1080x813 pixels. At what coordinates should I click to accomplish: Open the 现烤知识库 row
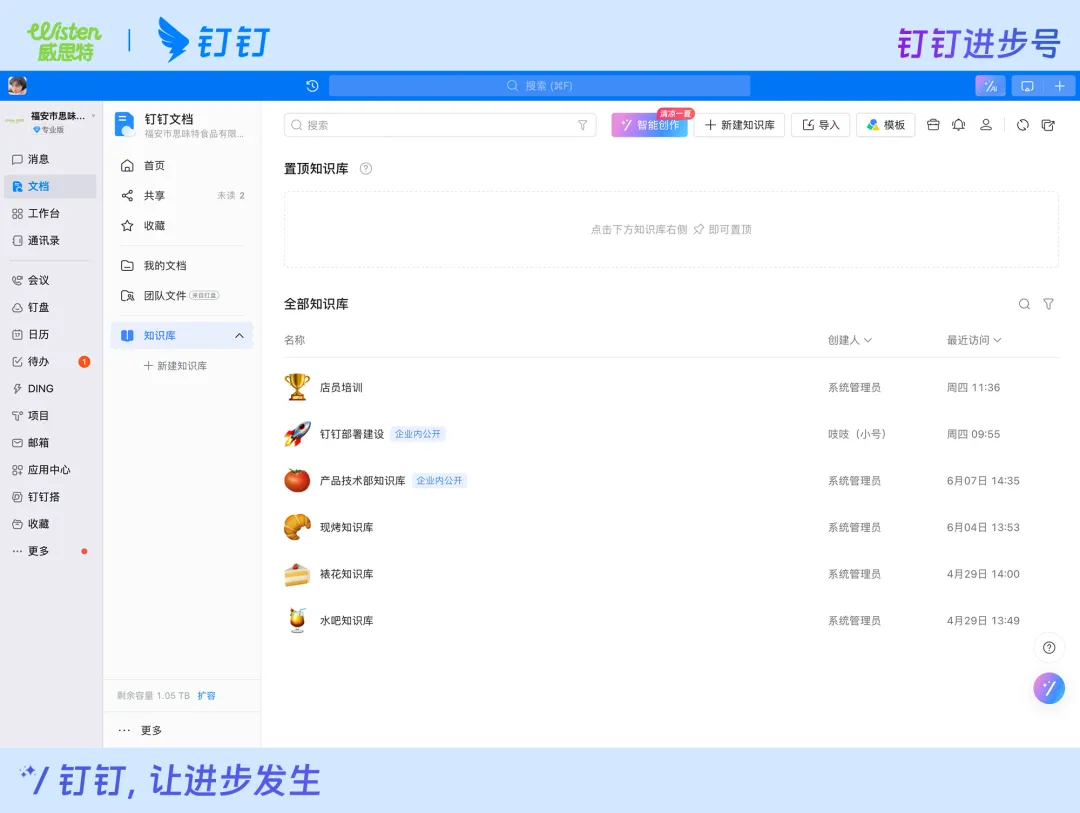pyautogui.click(x=672, y=527)
